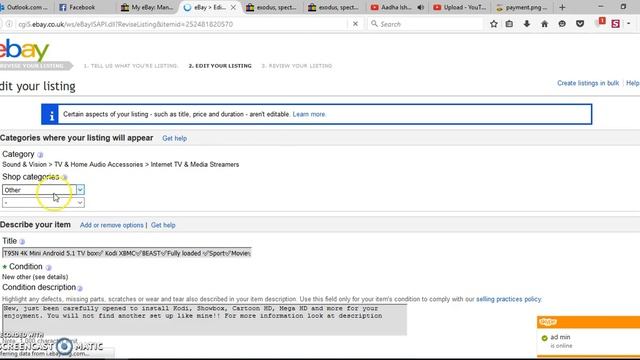Image resolution: width=640 pixels, height=360 pixels.
Task: Click the Help link at top right
Action: pyautogui.click(x=633, y=83)
